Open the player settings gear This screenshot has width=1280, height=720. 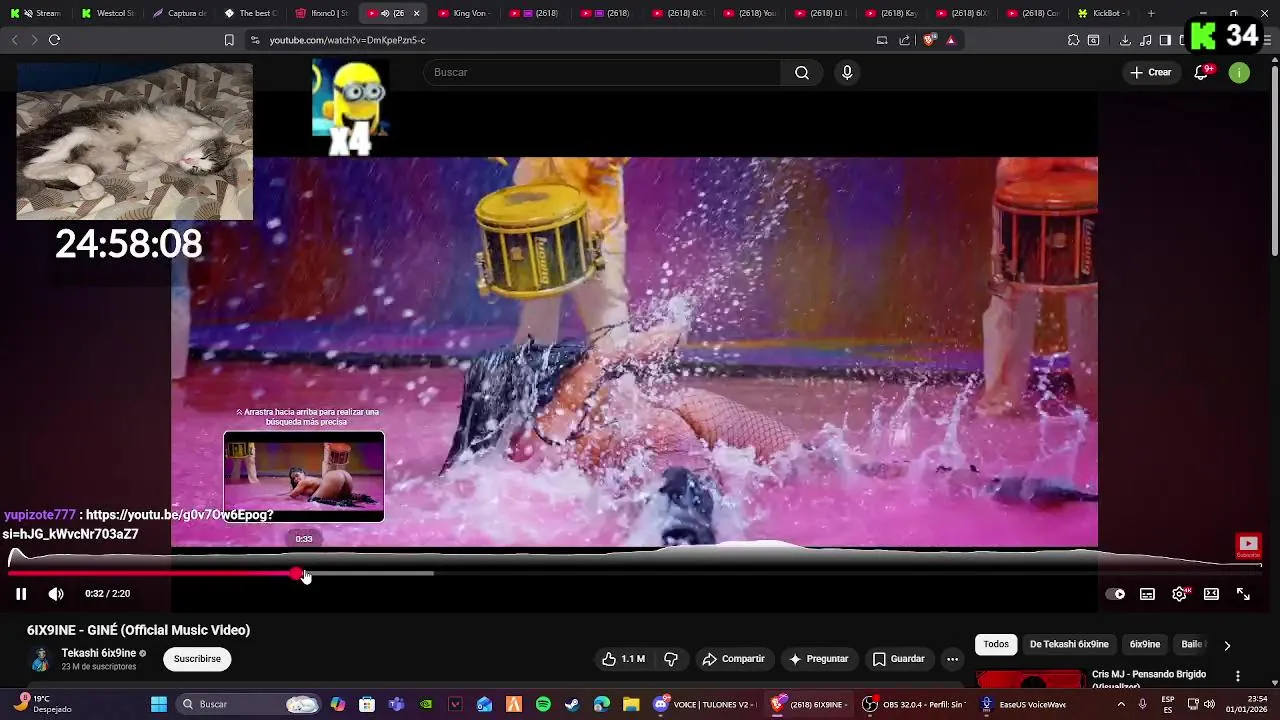pos(1180,594)
